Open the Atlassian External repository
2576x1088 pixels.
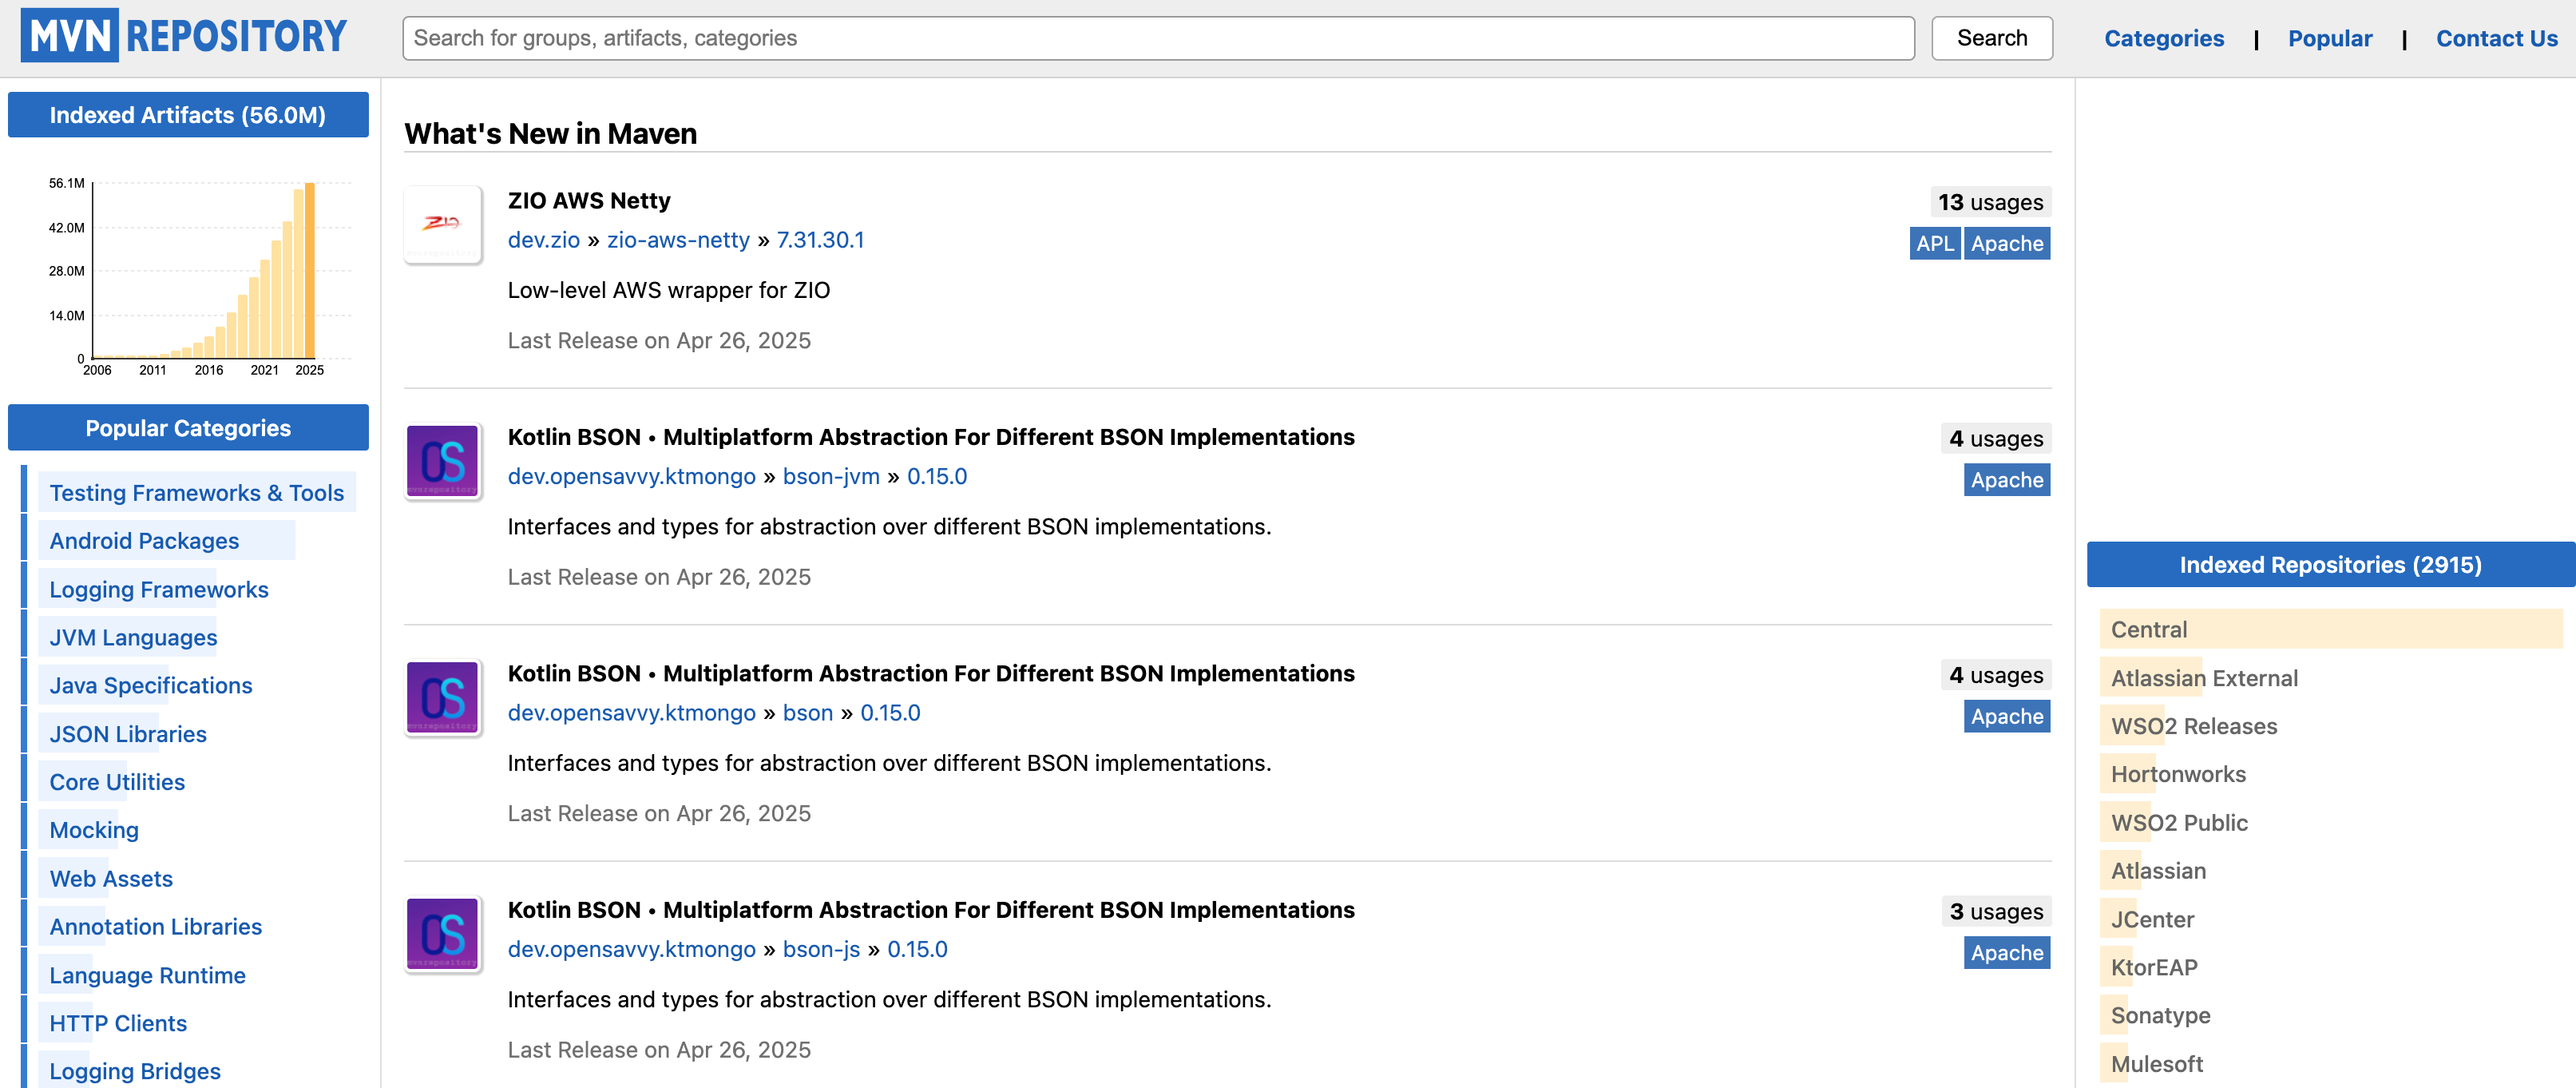click(2203, 678)
